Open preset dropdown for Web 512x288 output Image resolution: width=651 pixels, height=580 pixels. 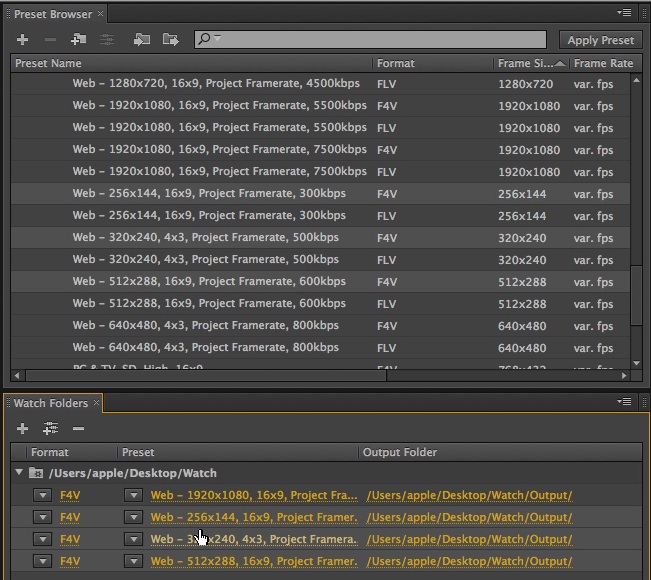pyautogui.click(x=133, y=561)
